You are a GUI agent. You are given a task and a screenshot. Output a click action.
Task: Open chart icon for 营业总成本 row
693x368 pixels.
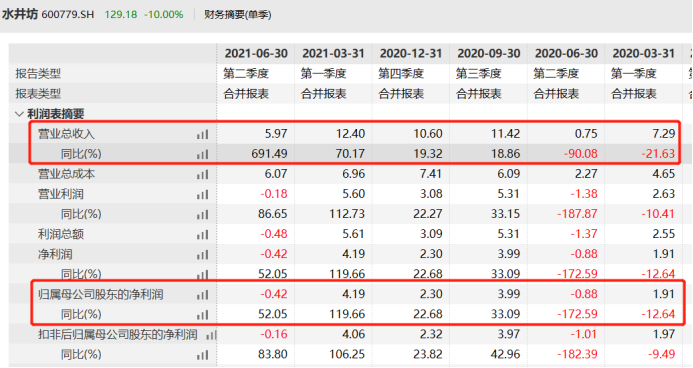click(x=202, y=174)
